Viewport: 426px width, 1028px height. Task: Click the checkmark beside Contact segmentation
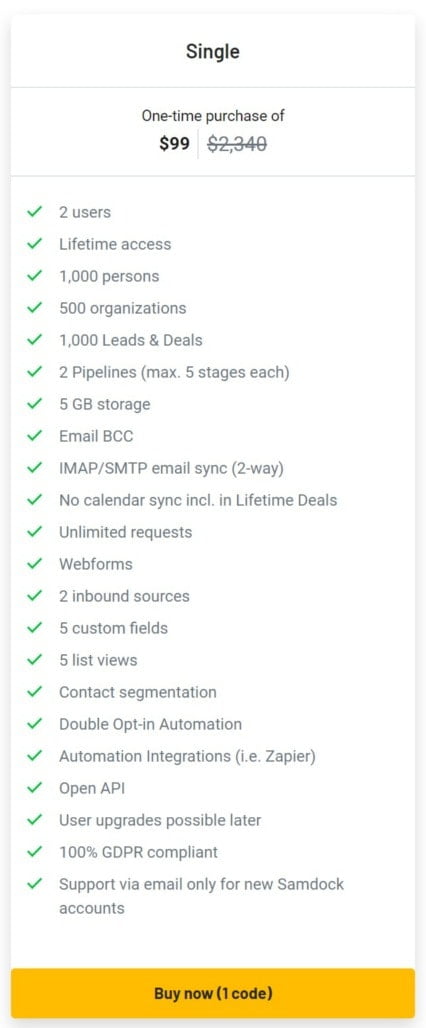click(34, 692)
